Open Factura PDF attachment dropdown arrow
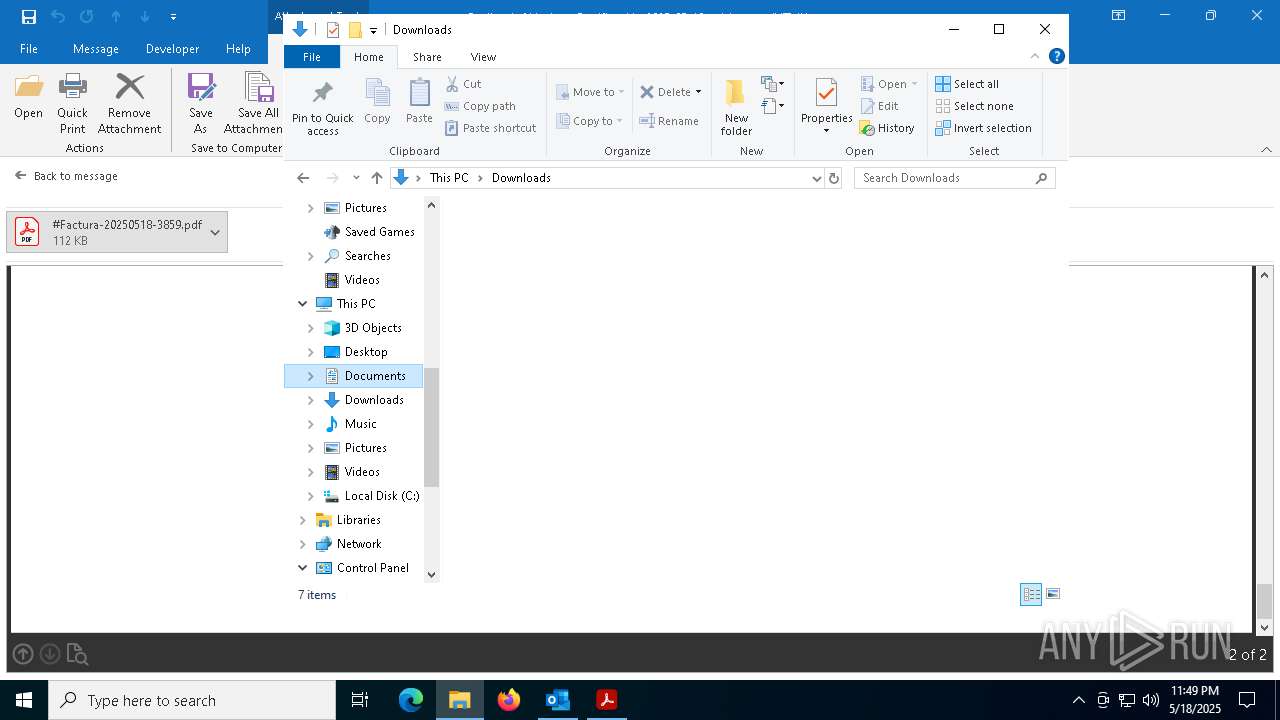 [x=215, y=232]
